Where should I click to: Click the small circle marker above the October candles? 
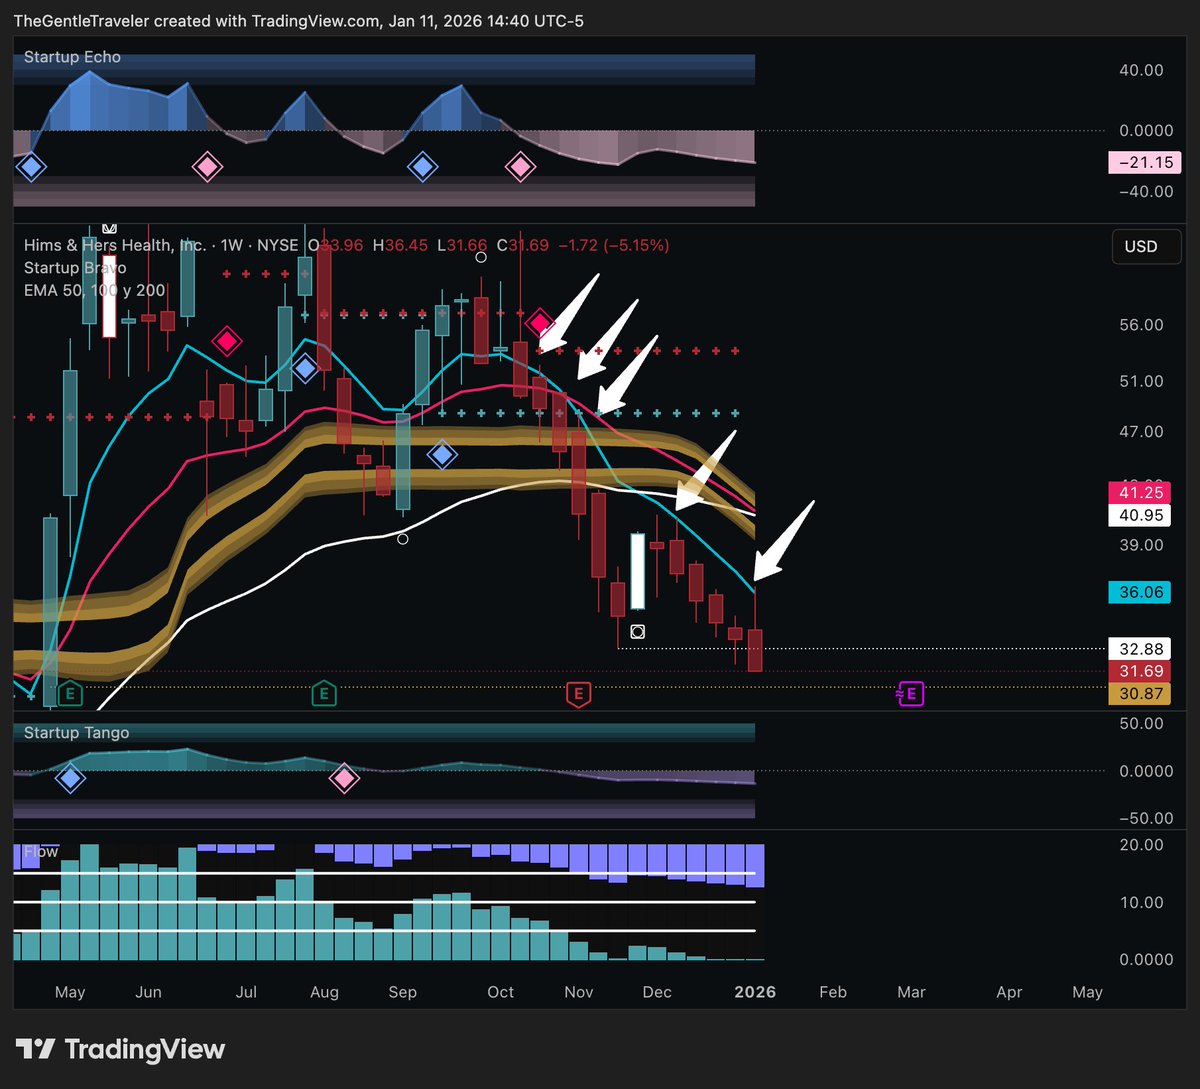coord(481,257)
